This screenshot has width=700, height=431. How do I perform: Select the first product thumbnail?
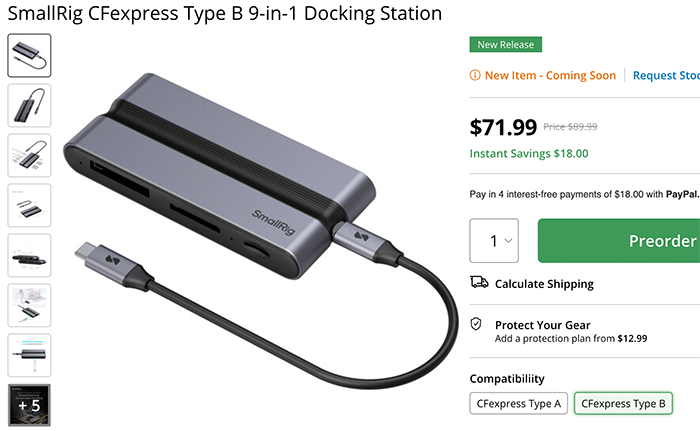(29, 55)
